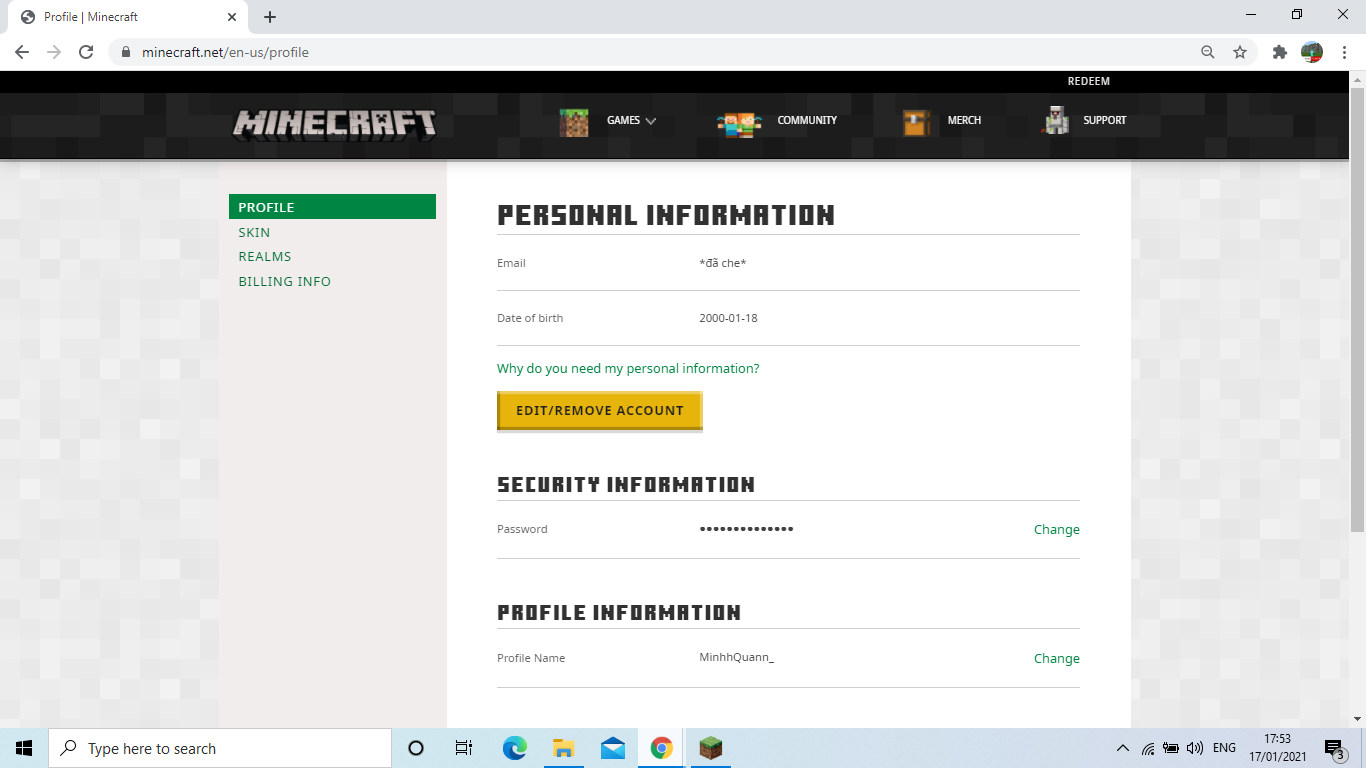Open network settings from the tray
The image size is (1366, 768).
click(1148, 748)
